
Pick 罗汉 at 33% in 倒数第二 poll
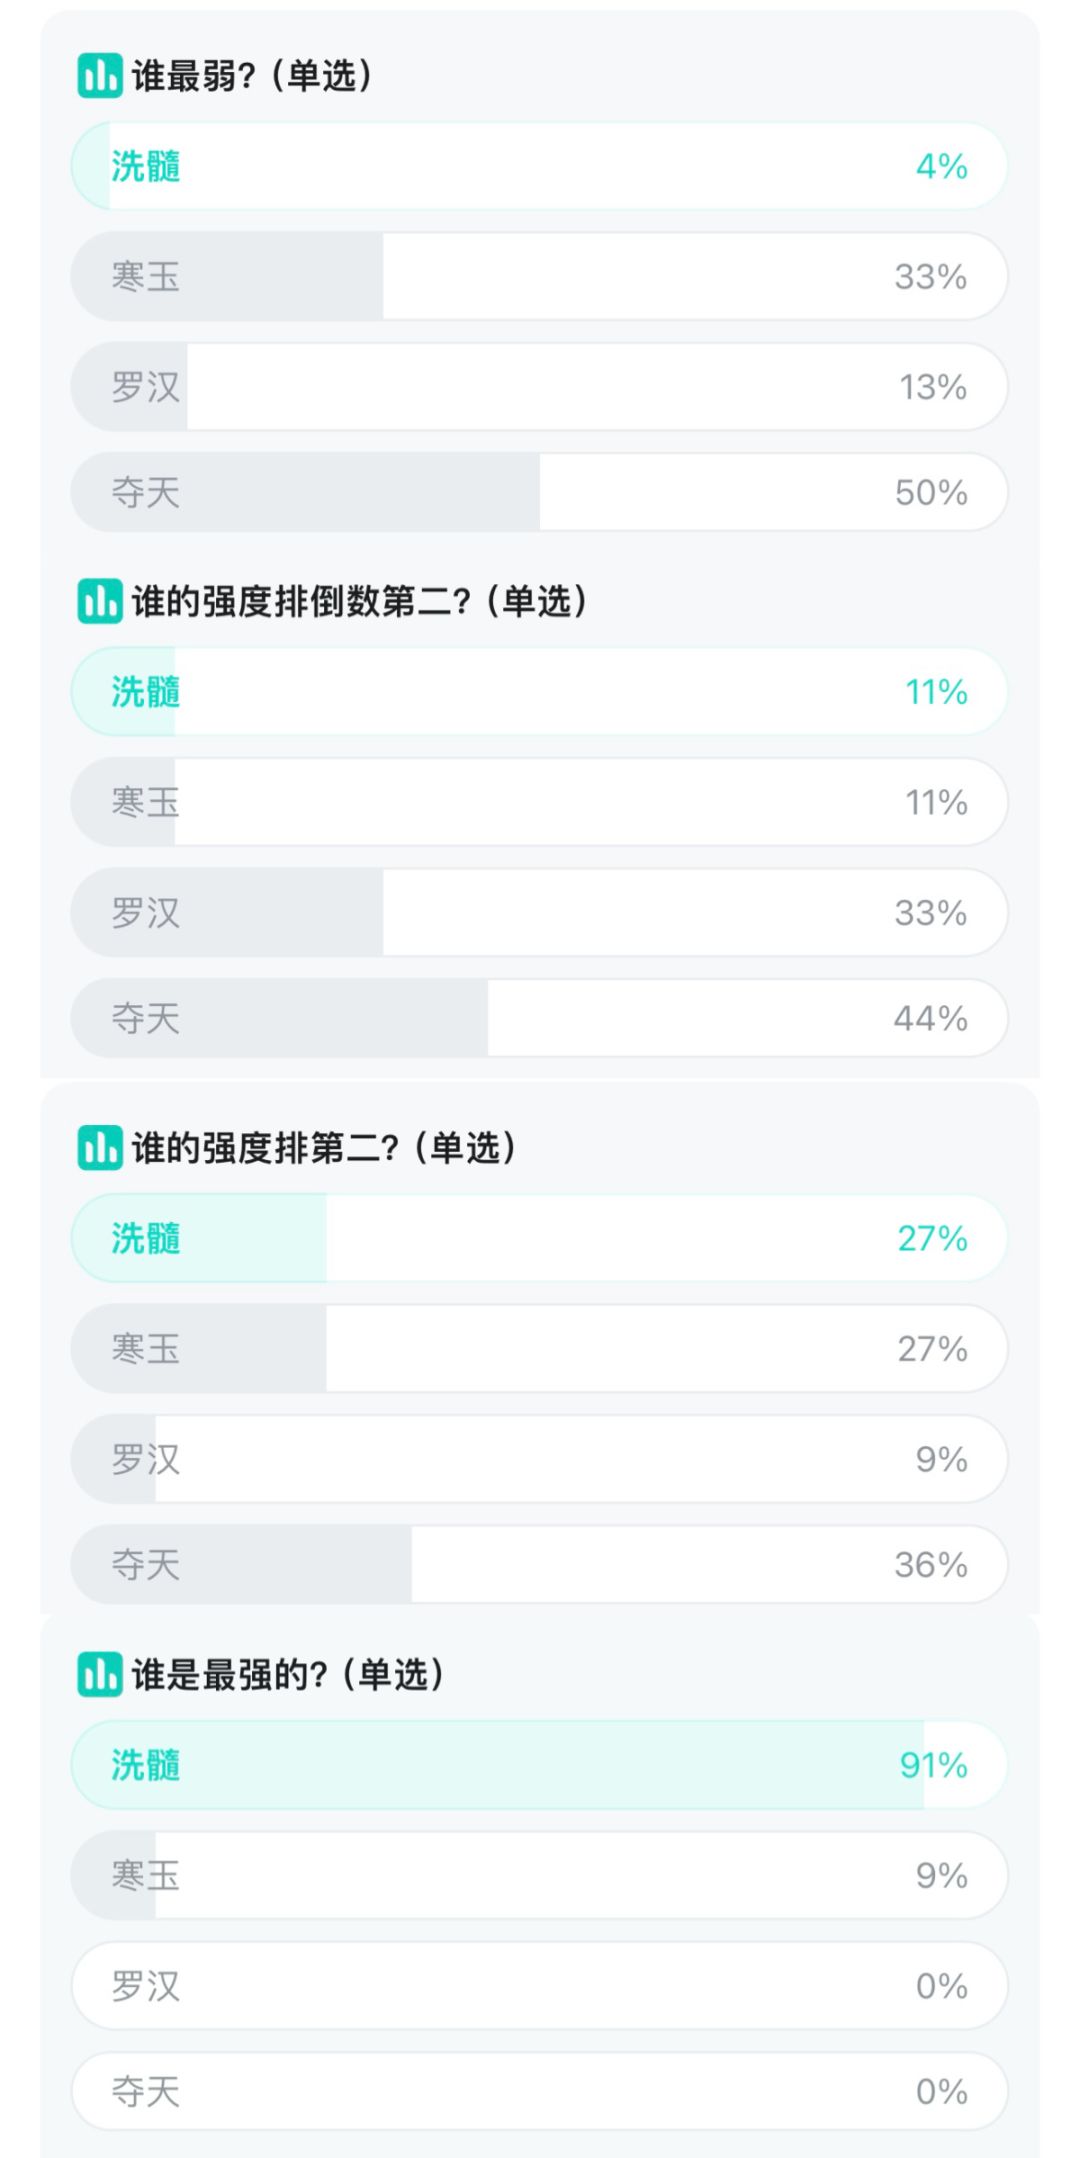tap(539, 913)
